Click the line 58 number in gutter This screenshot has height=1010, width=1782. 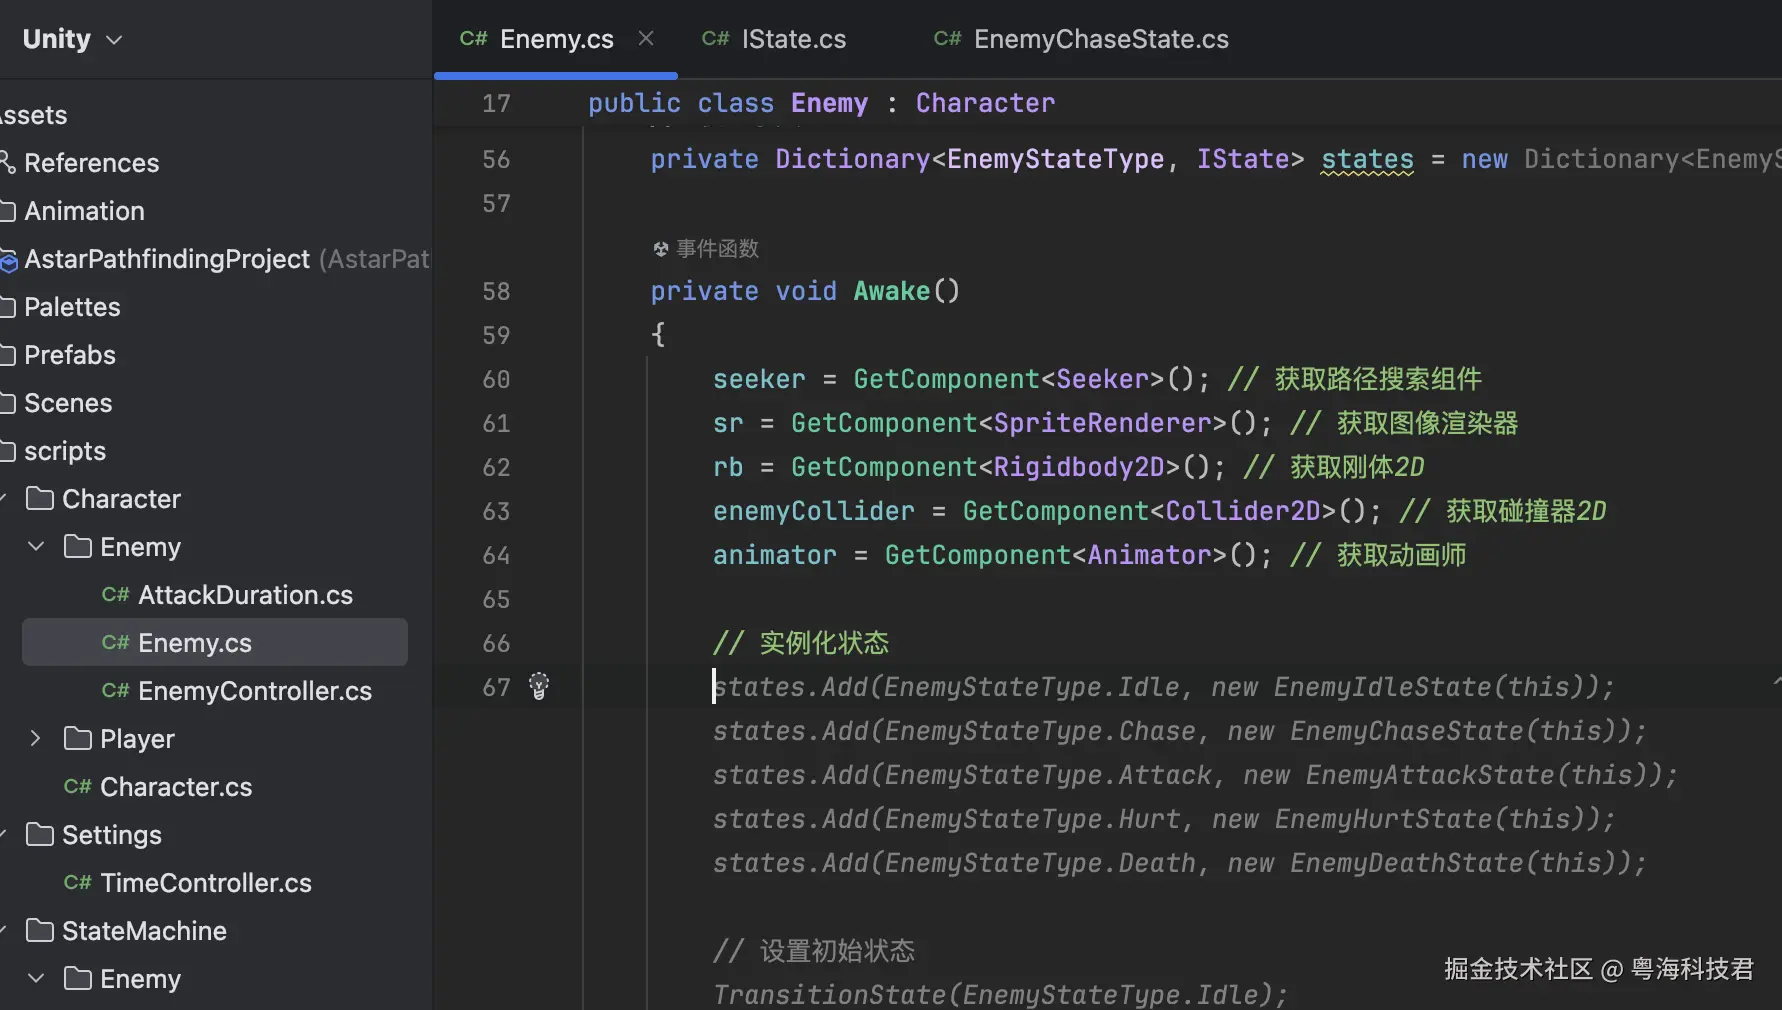pyautogui.click(x=496, y=291)
